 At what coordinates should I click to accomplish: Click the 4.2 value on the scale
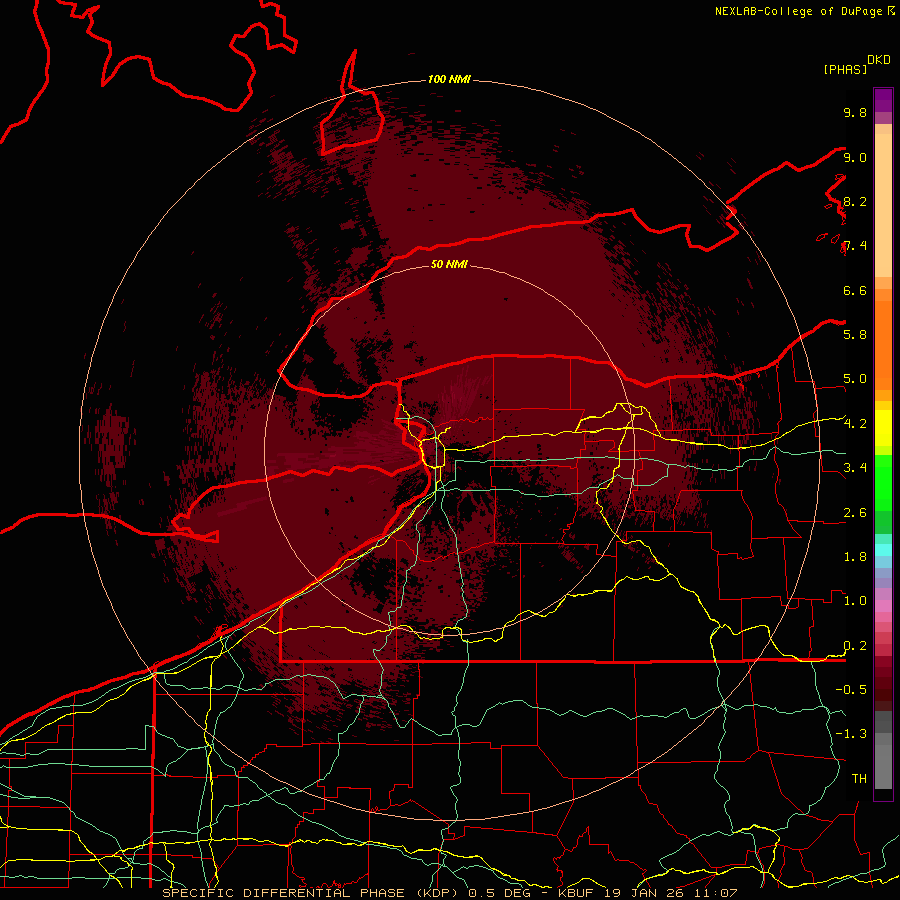[854, 424]
